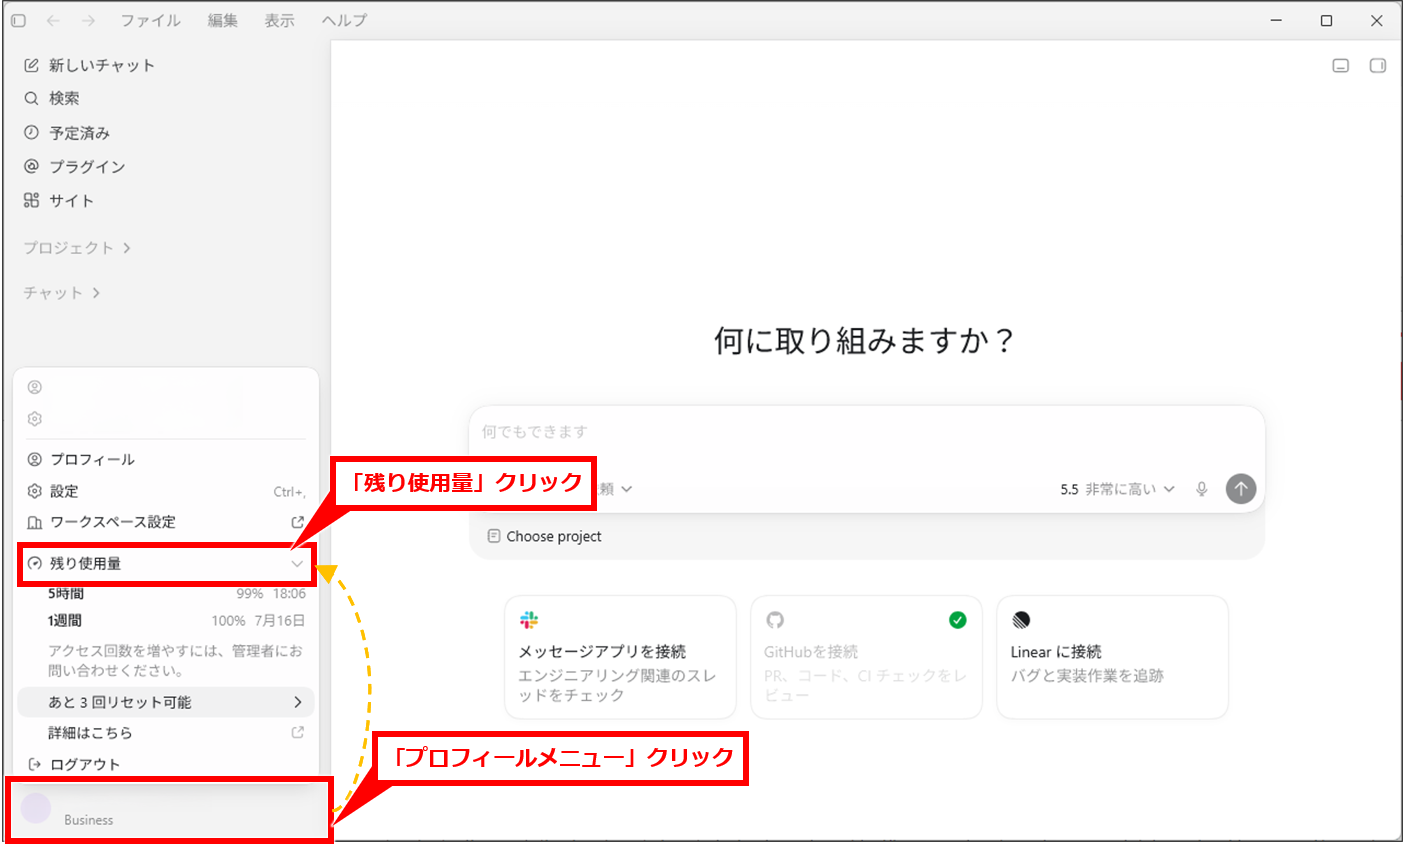The height and width of the screenshot is (849, 1403).
Task: Click the profile avatar circle
Action: pyautogui.click(x=36, y=808)
